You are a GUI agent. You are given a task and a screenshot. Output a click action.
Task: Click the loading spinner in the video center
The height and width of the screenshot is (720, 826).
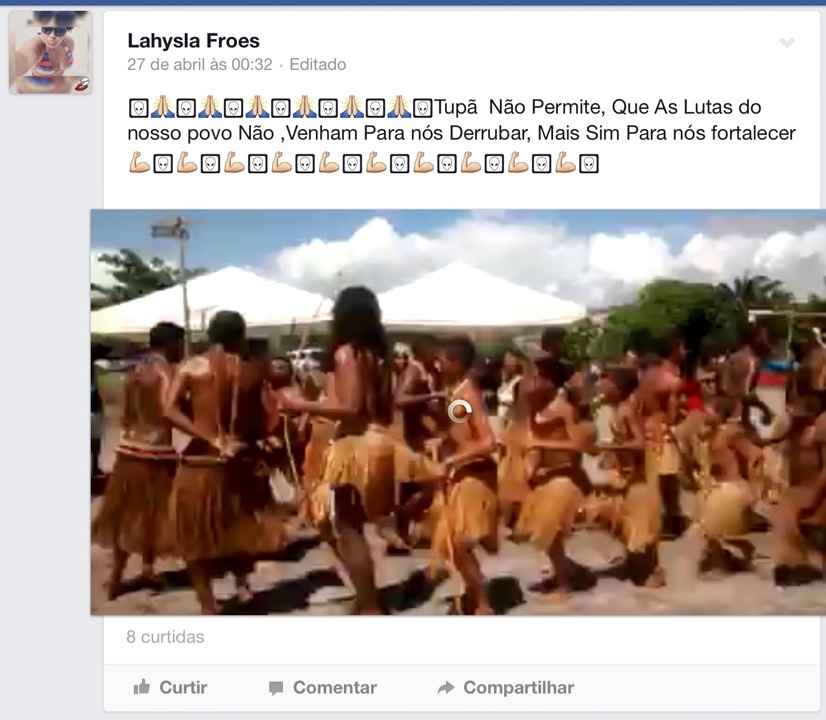coord(459,411)
